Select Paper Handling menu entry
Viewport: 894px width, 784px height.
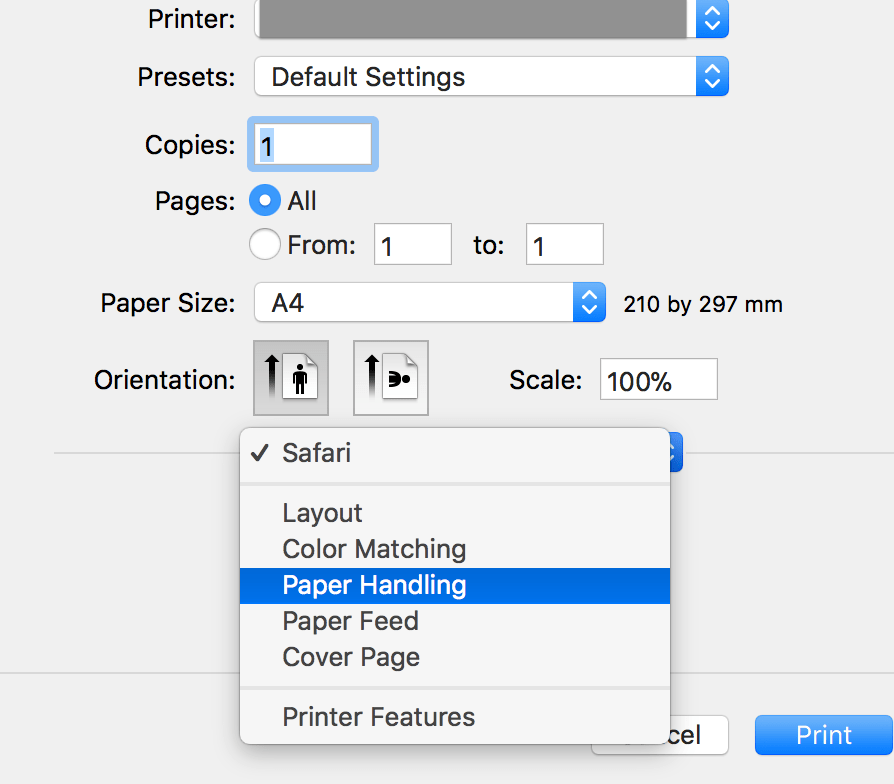[x=374, y=585]
